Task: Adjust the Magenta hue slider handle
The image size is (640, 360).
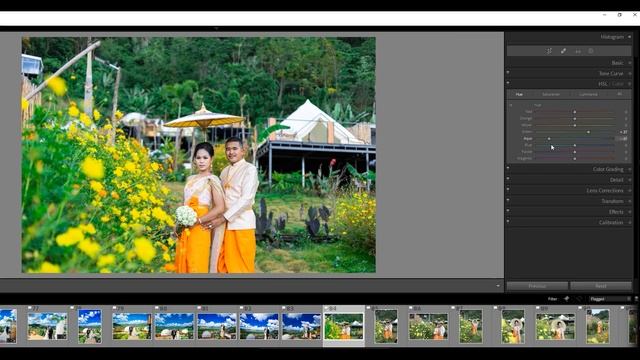Action: tap(575, 158)
